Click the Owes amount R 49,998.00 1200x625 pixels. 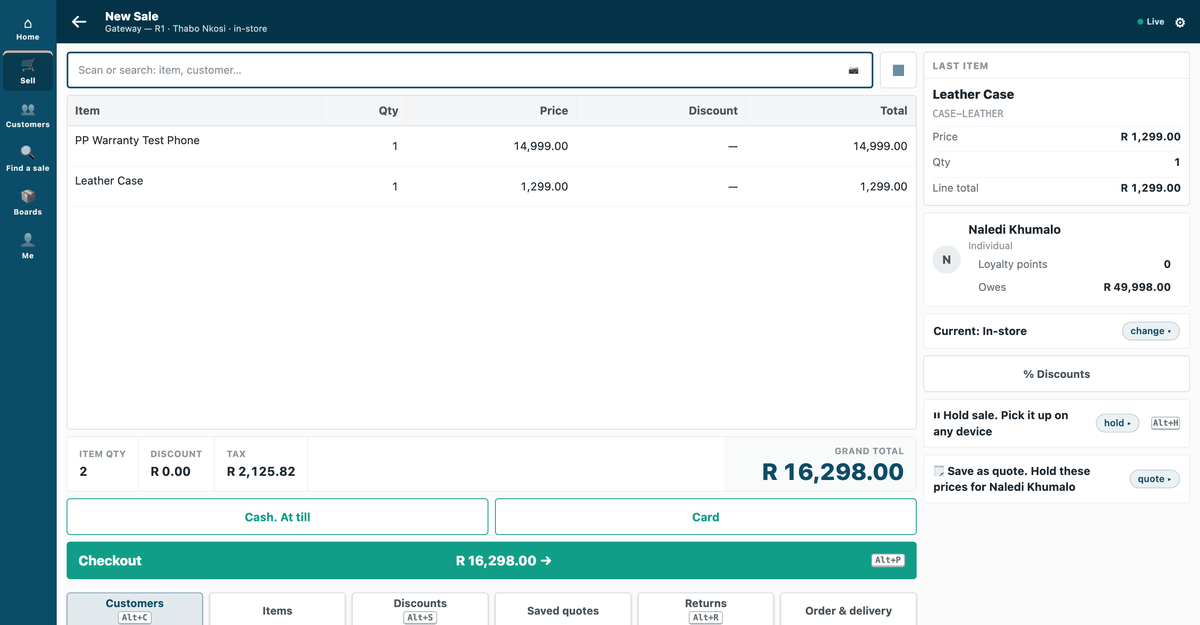(1137, 287)
